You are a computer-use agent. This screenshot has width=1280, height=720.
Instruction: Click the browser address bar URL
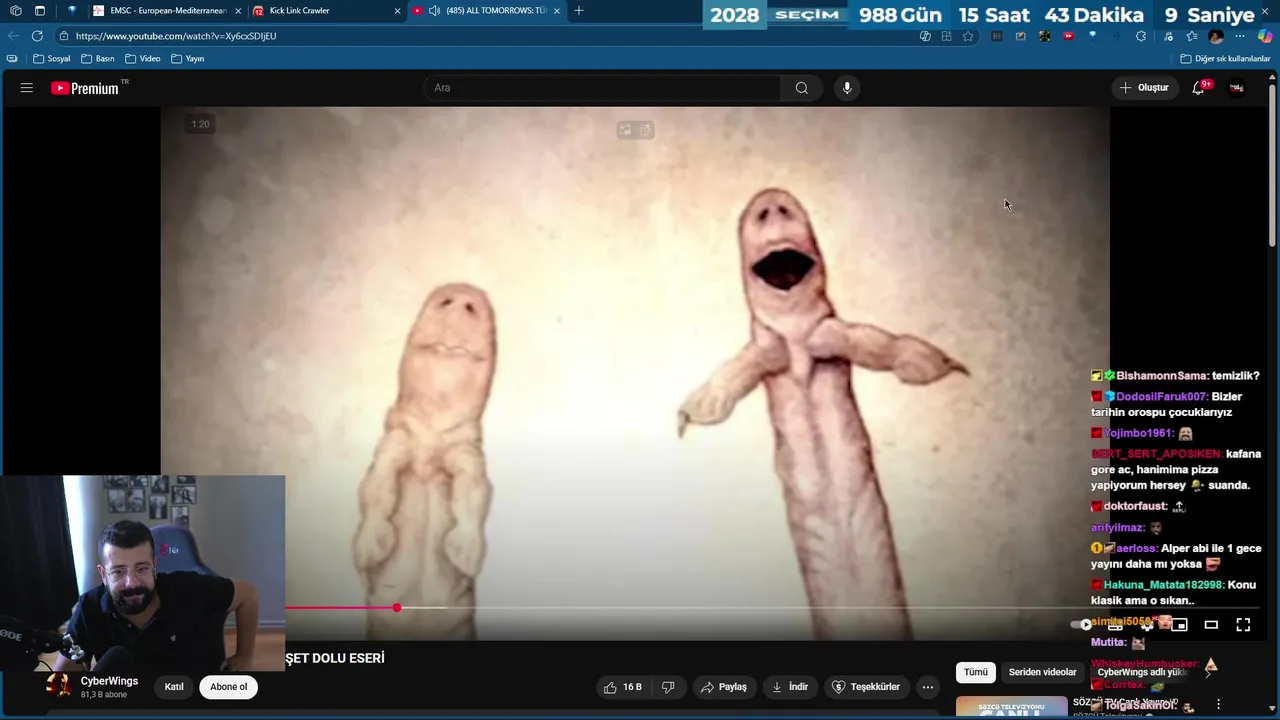176,36
